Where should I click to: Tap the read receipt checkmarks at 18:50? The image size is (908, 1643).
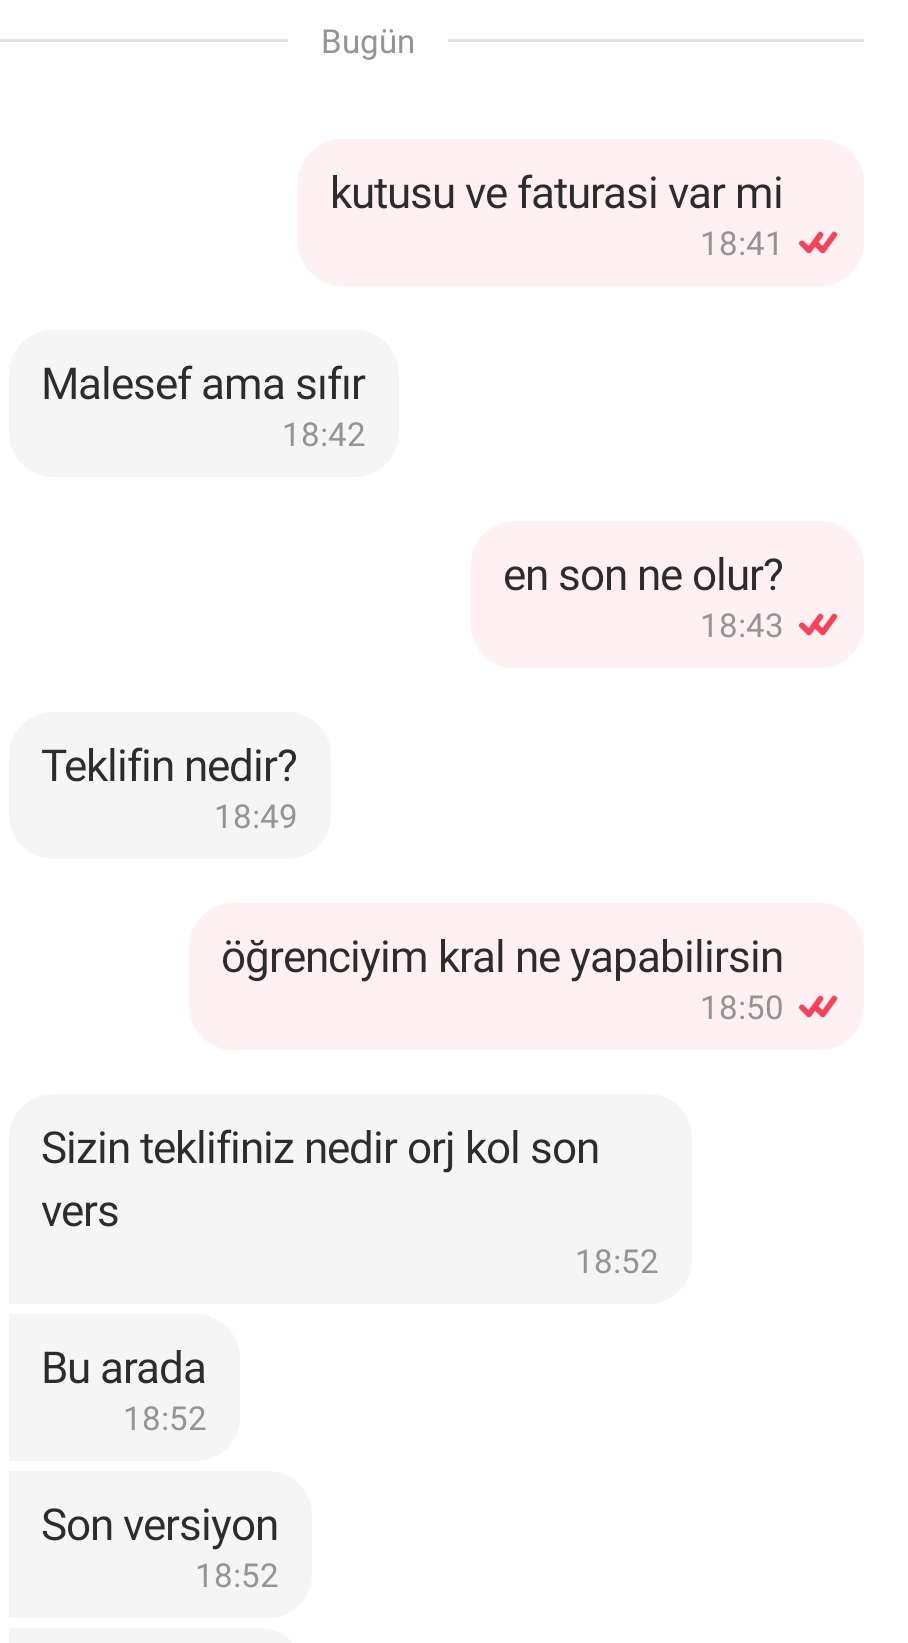tap(818, 1007)
